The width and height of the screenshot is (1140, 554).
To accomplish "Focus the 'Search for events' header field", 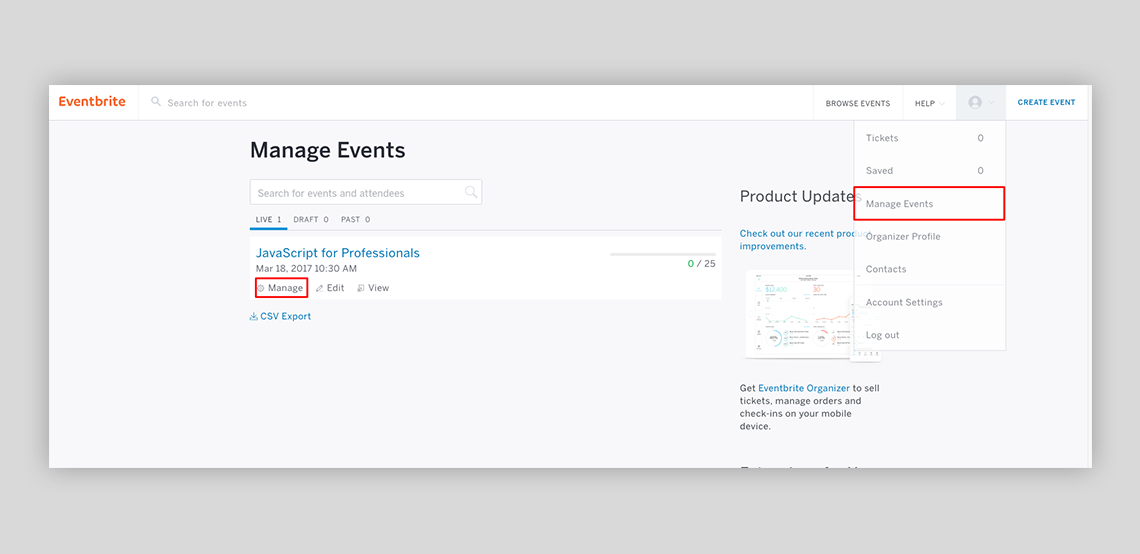I will click(x=206, y=103).
